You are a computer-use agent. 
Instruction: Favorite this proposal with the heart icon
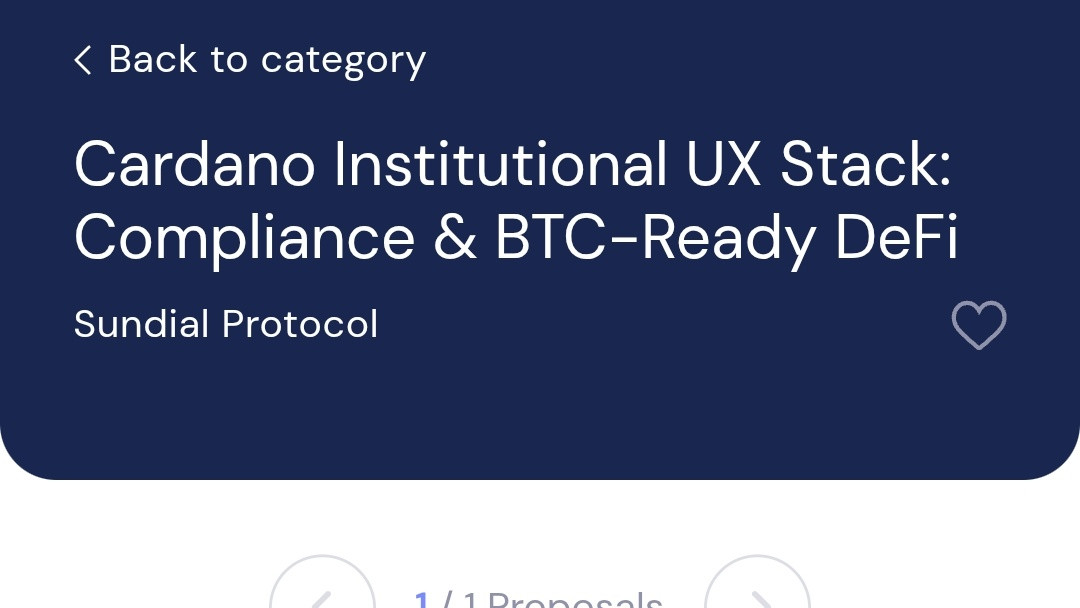979,325
